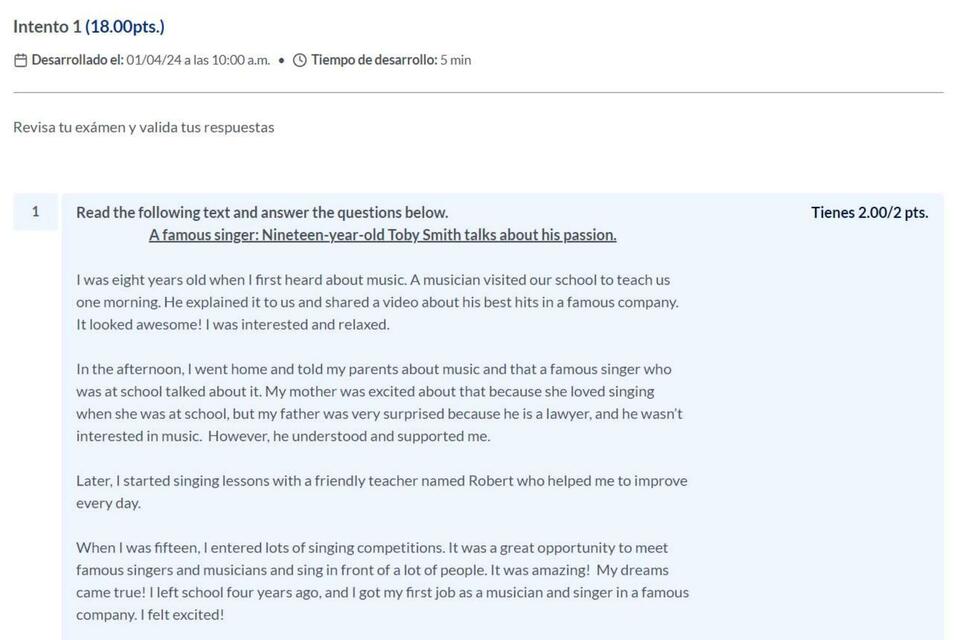The height and width of the screenshot is (640, 964).
Task: Click the paragraph starting I was eight years old
Action: [377, 302]
